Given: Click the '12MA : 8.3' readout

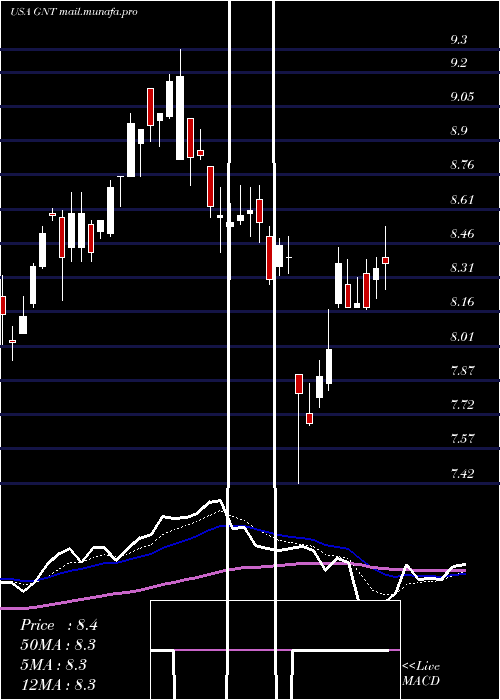Looking at the screenshot, I should pos(58,685).
